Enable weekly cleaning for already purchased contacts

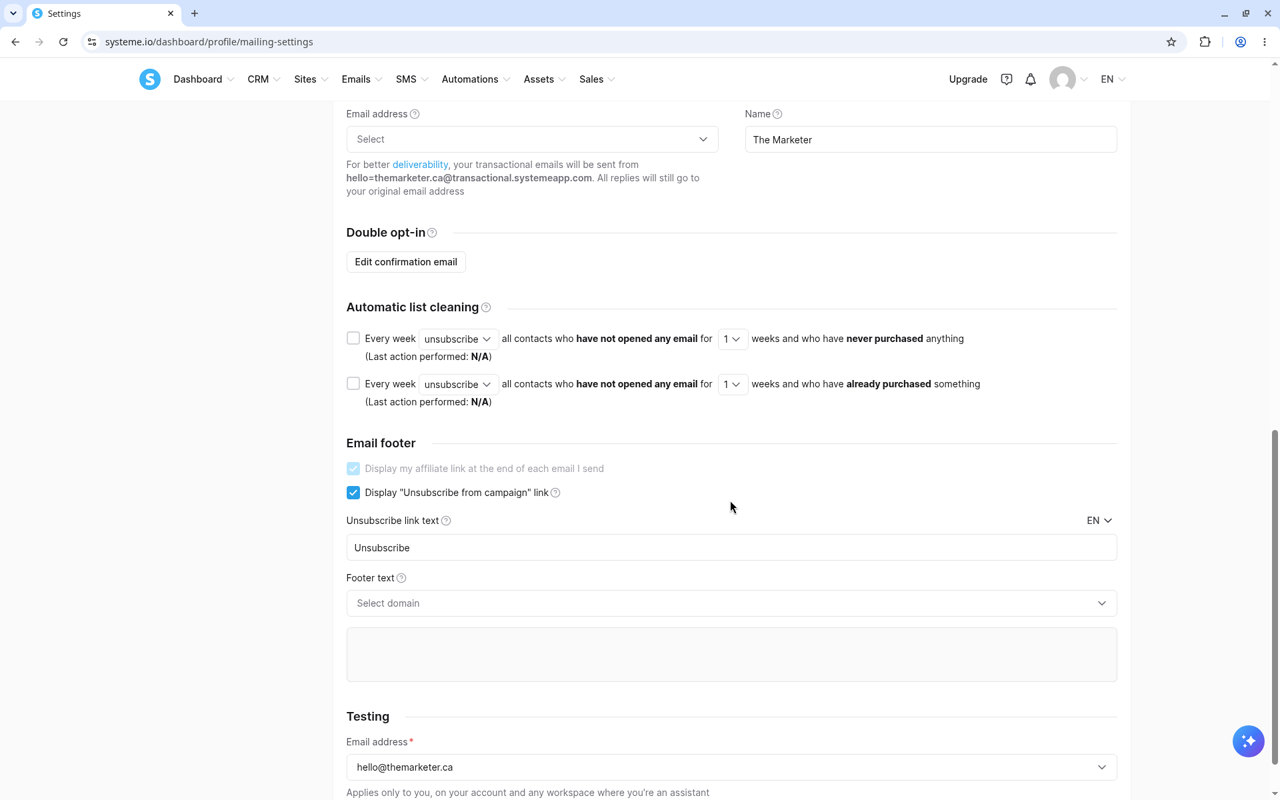click(353, 383)
